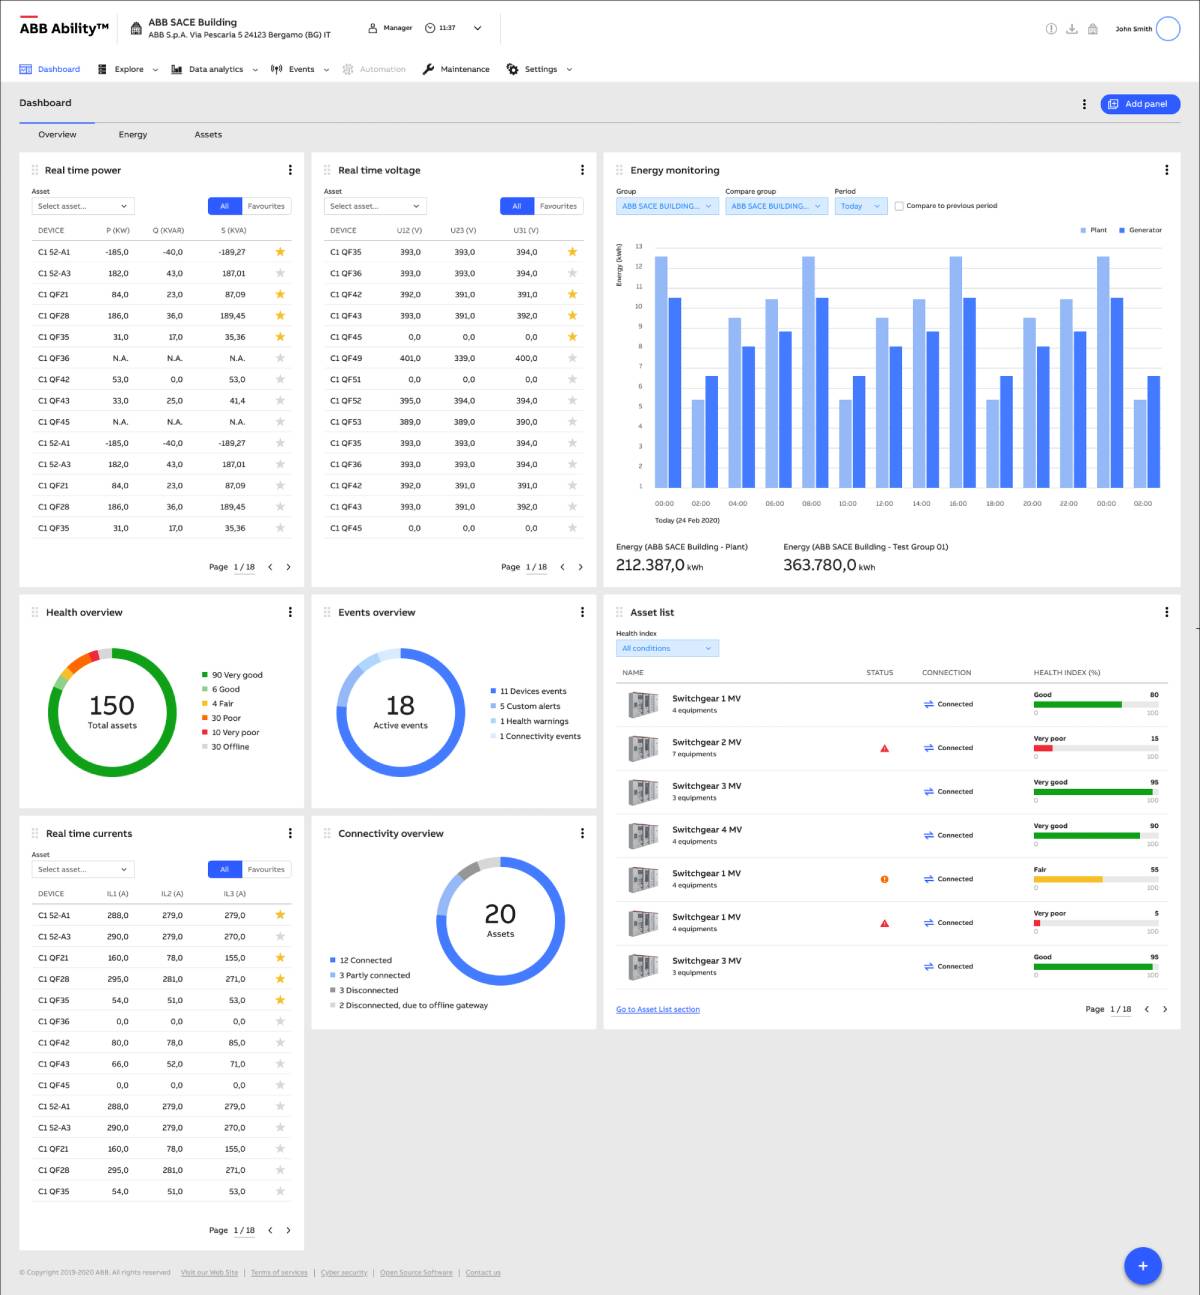Click Switchgear 3 MV thumbnail with 95 health

643,792
